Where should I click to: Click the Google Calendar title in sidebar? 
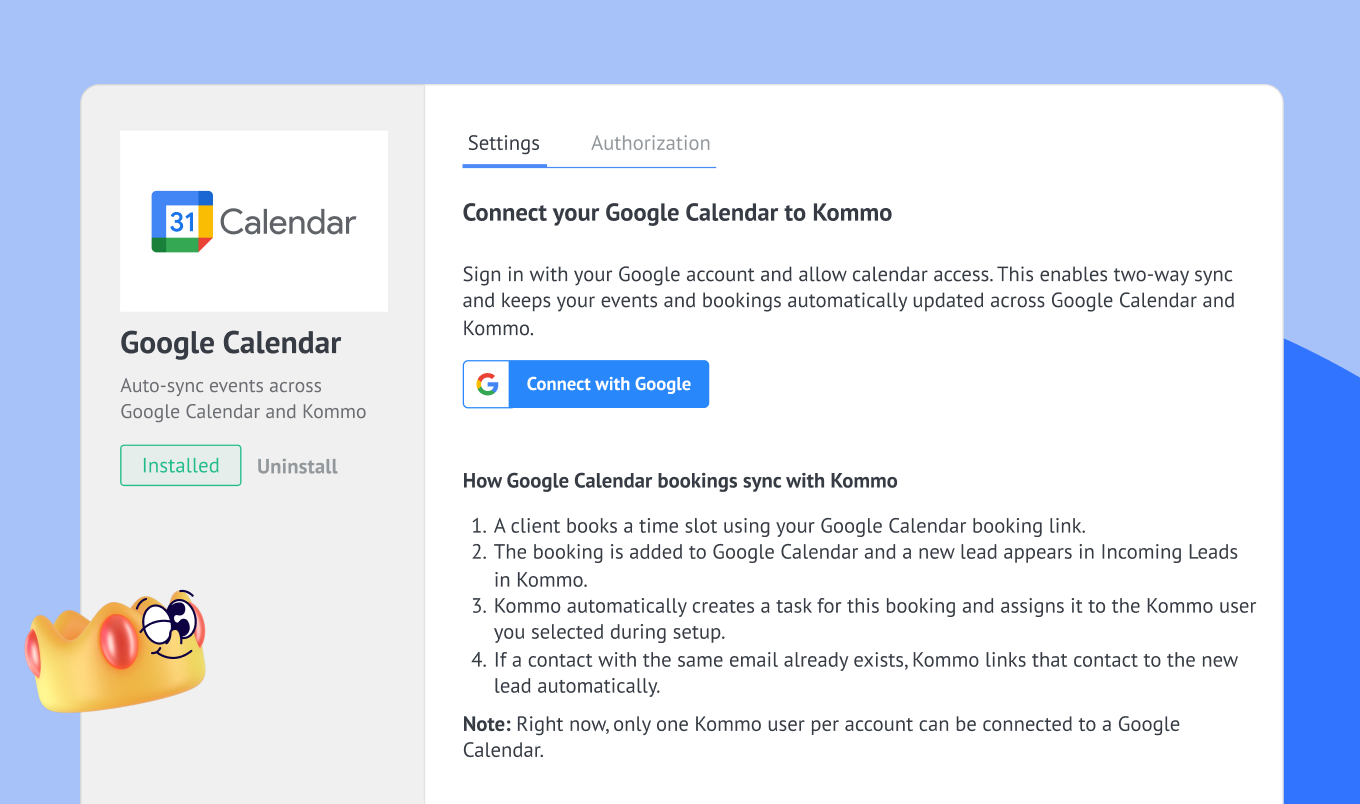231,343
